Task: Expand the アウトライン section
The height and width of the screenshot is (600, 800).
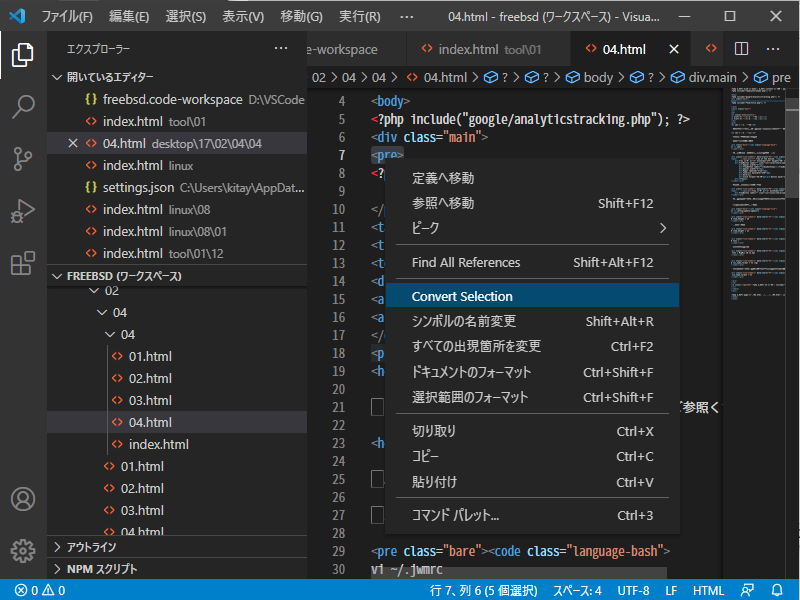Action: tap(177, 547)
